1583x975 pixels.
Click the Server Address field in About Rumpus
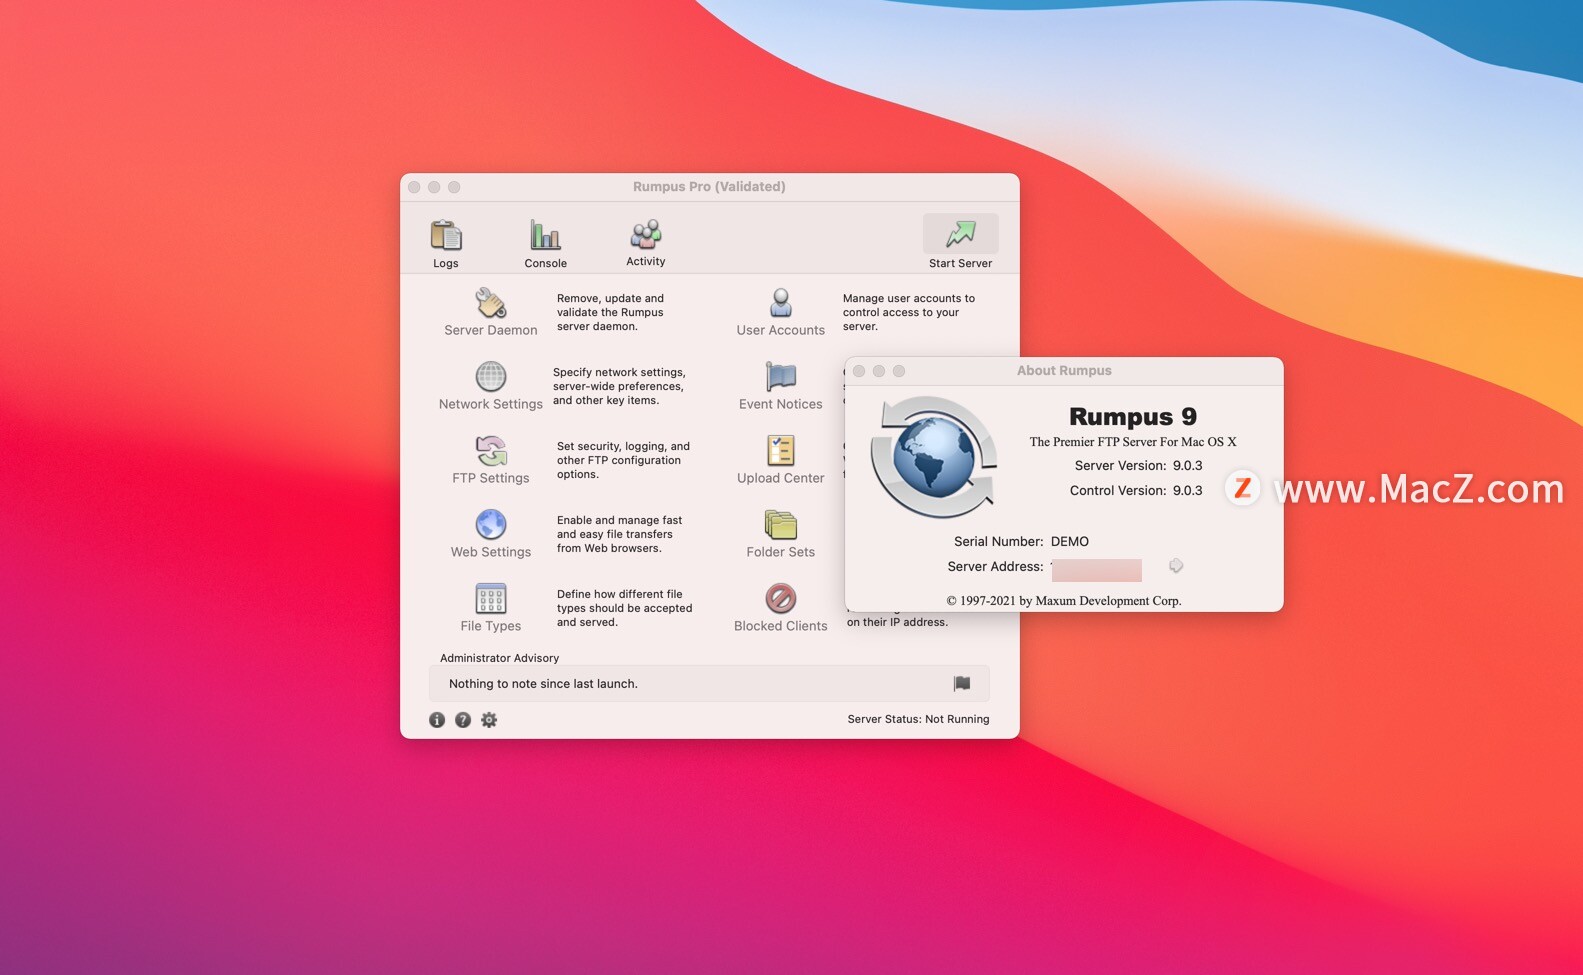1096,569
